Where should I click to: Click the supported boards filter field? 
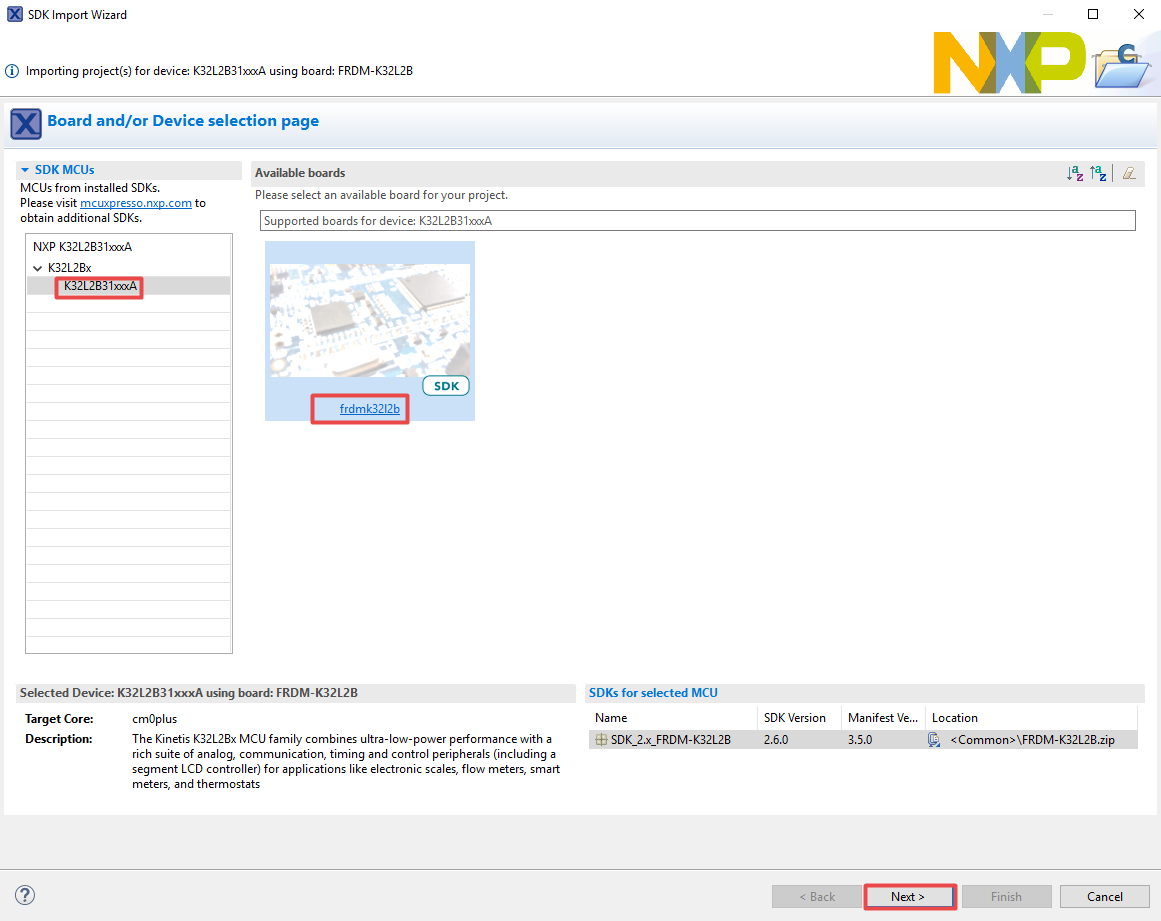pyautogui.click(x=697, y=221)
